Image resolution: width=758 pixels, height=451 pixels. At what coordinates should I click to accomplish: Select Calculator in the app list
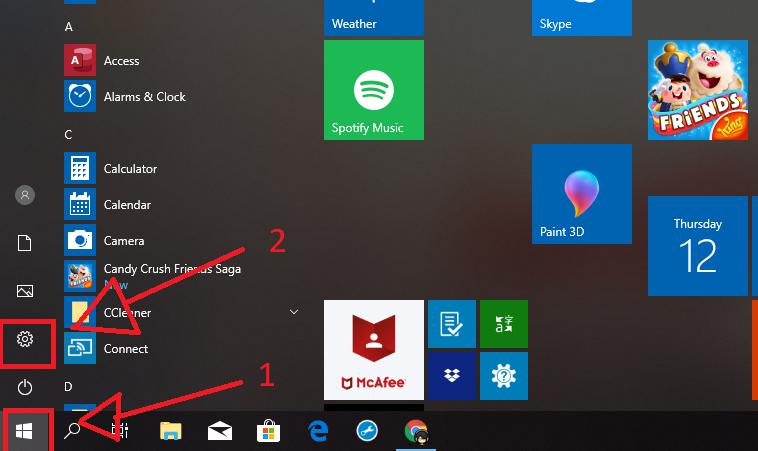tap(130, 169)
